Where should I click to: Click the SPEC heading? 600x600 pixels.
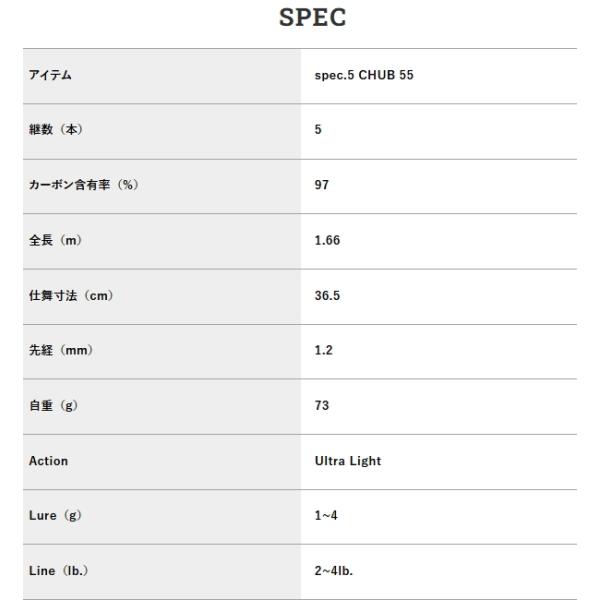coord(312,18)
